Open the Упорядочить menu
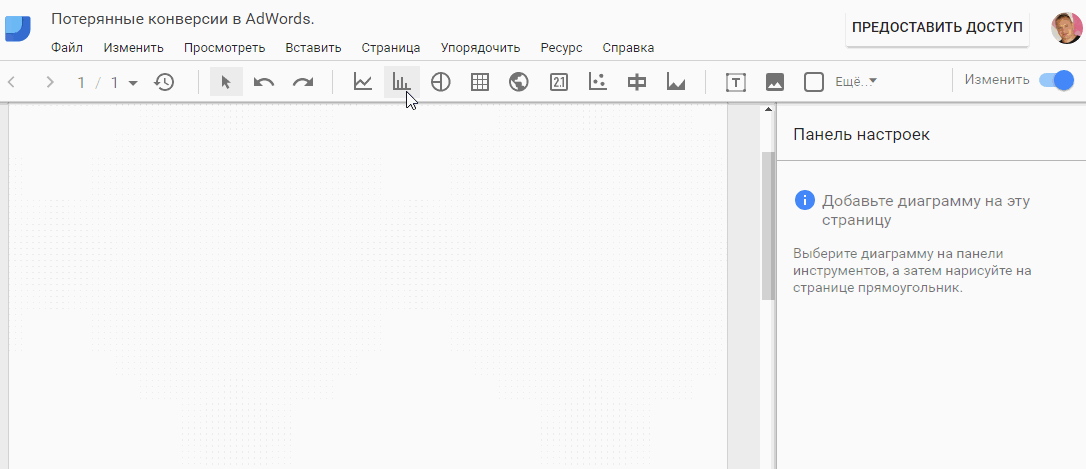 pos(480,48)
